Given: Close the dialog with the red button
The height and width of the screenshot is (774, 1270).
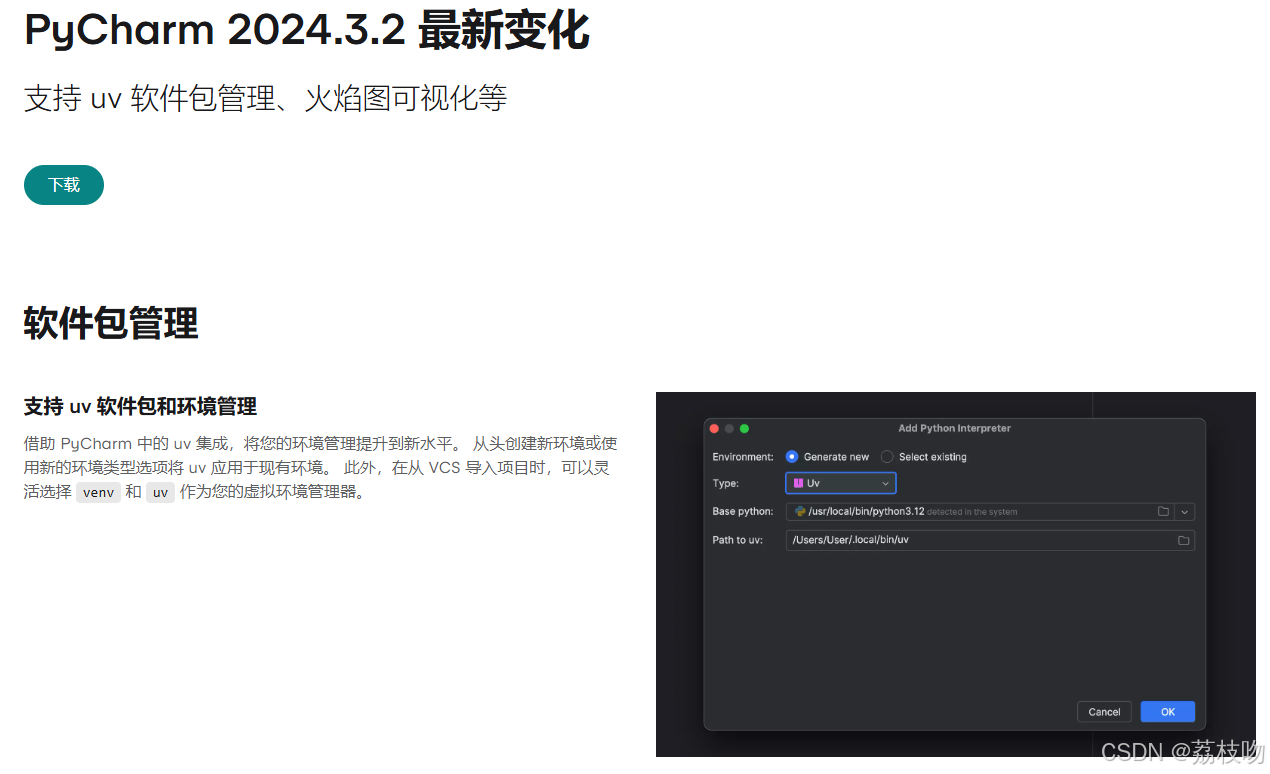Looking at the screenshot, I should [x=714, y=428].
